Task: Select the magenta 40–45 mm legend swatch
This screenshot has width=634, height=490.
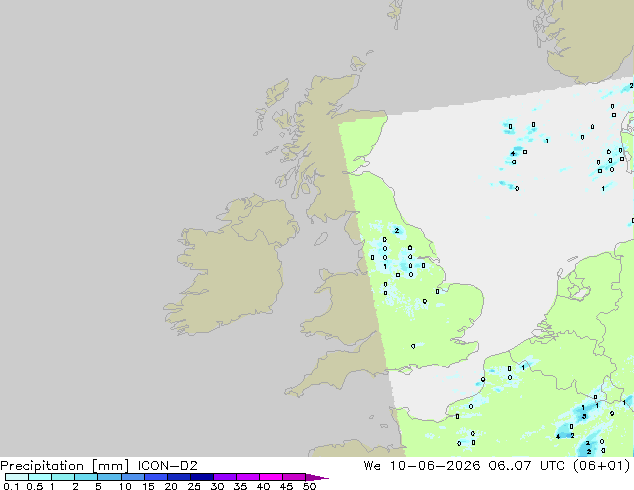Action: (x=271, y=477)
